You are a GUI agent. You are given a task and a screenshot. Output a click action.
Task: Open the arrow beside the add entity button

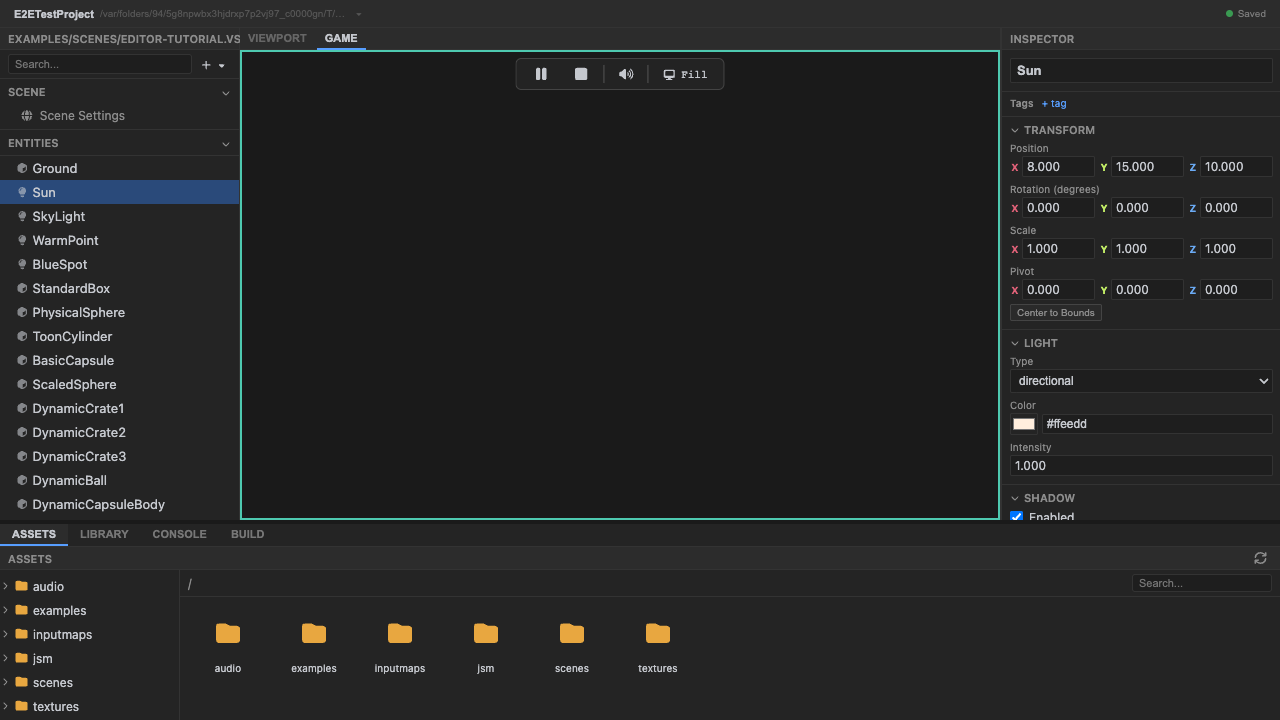tap(222, 65)
